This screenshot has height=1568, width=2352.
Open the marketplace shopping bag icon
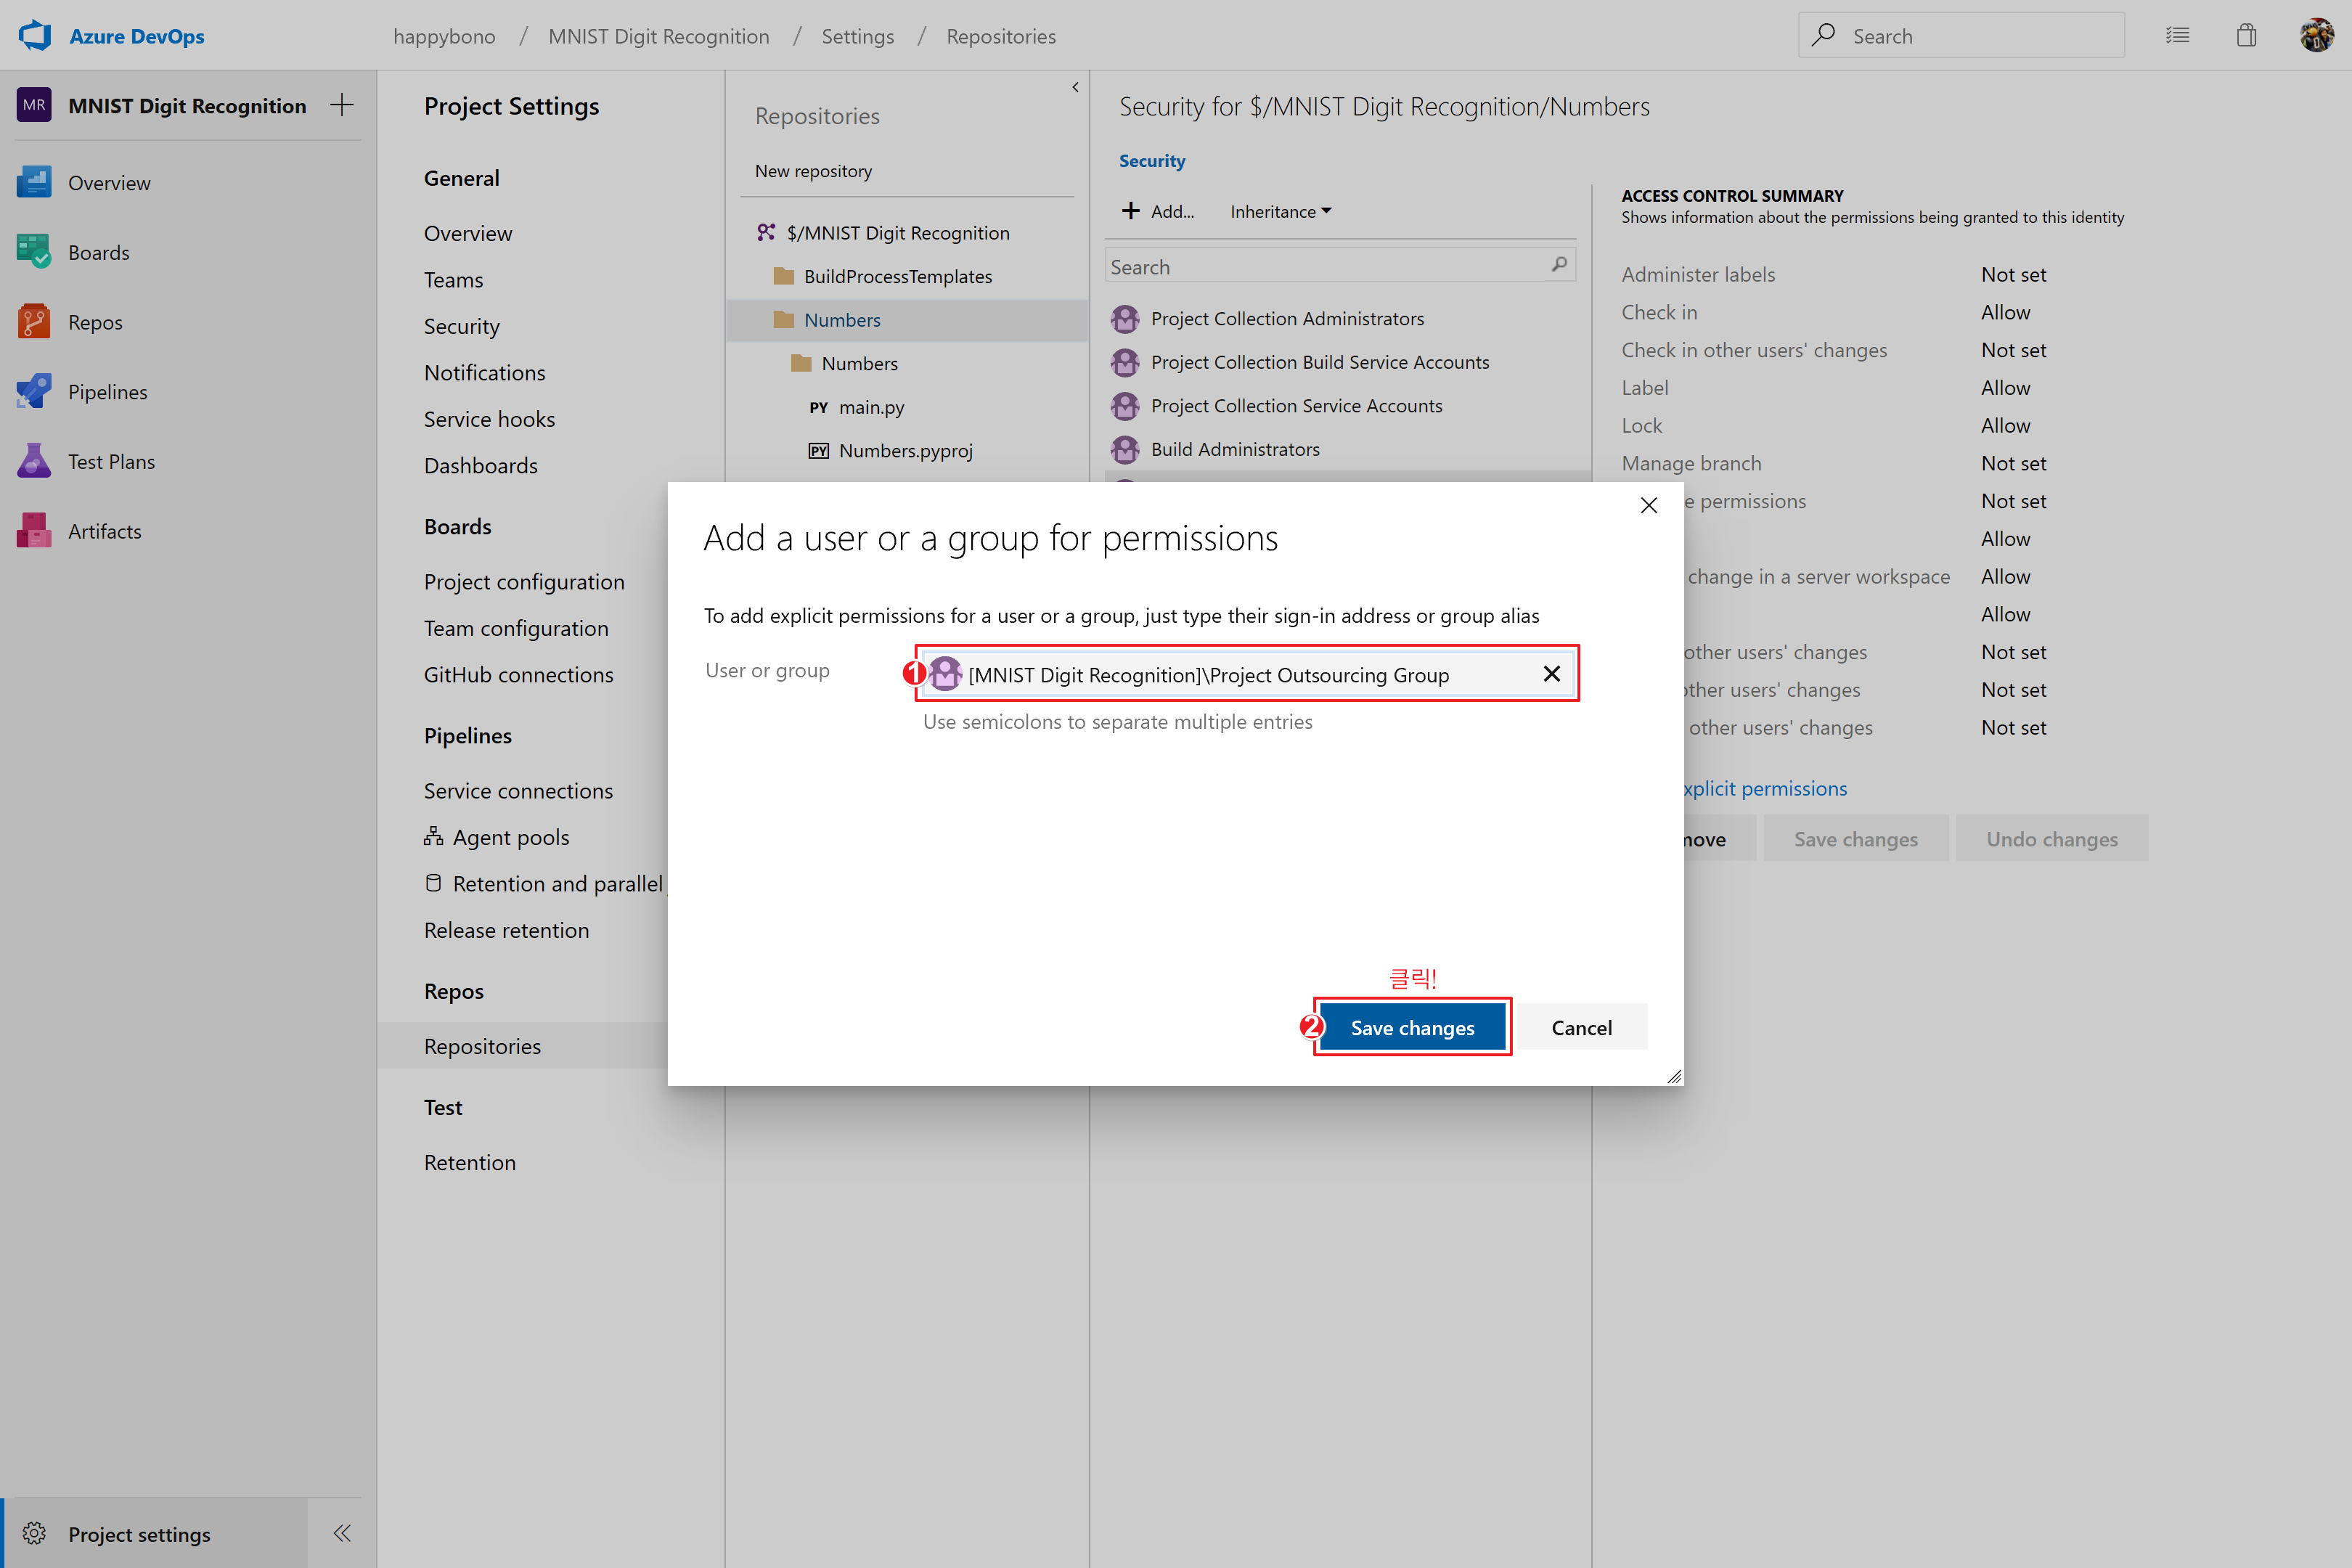point(2247,35)
